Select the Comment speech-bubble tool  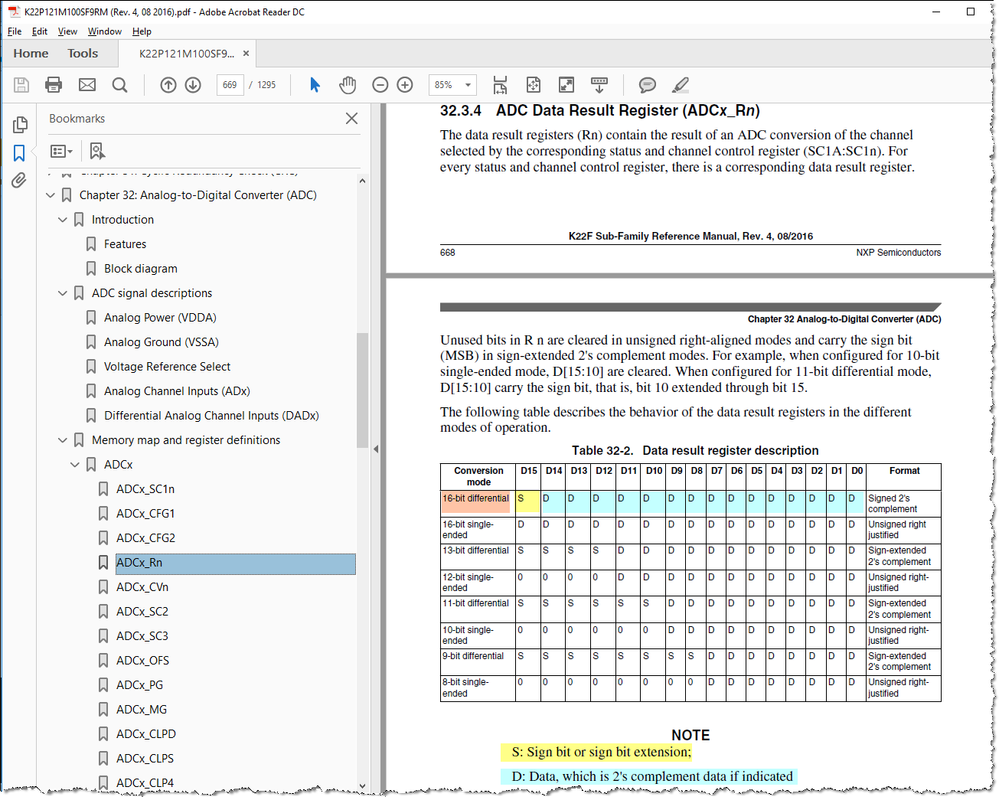[x=647, y=85]
